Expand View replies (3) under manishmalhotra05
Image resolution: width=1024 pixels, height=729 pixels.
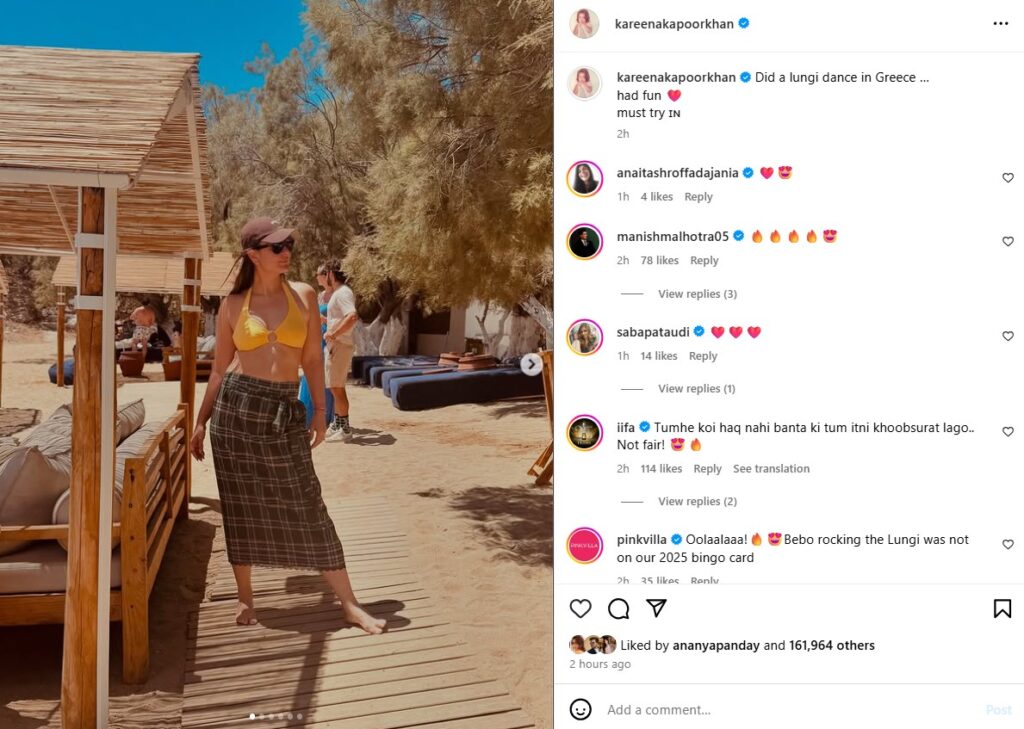click(697, 294)
